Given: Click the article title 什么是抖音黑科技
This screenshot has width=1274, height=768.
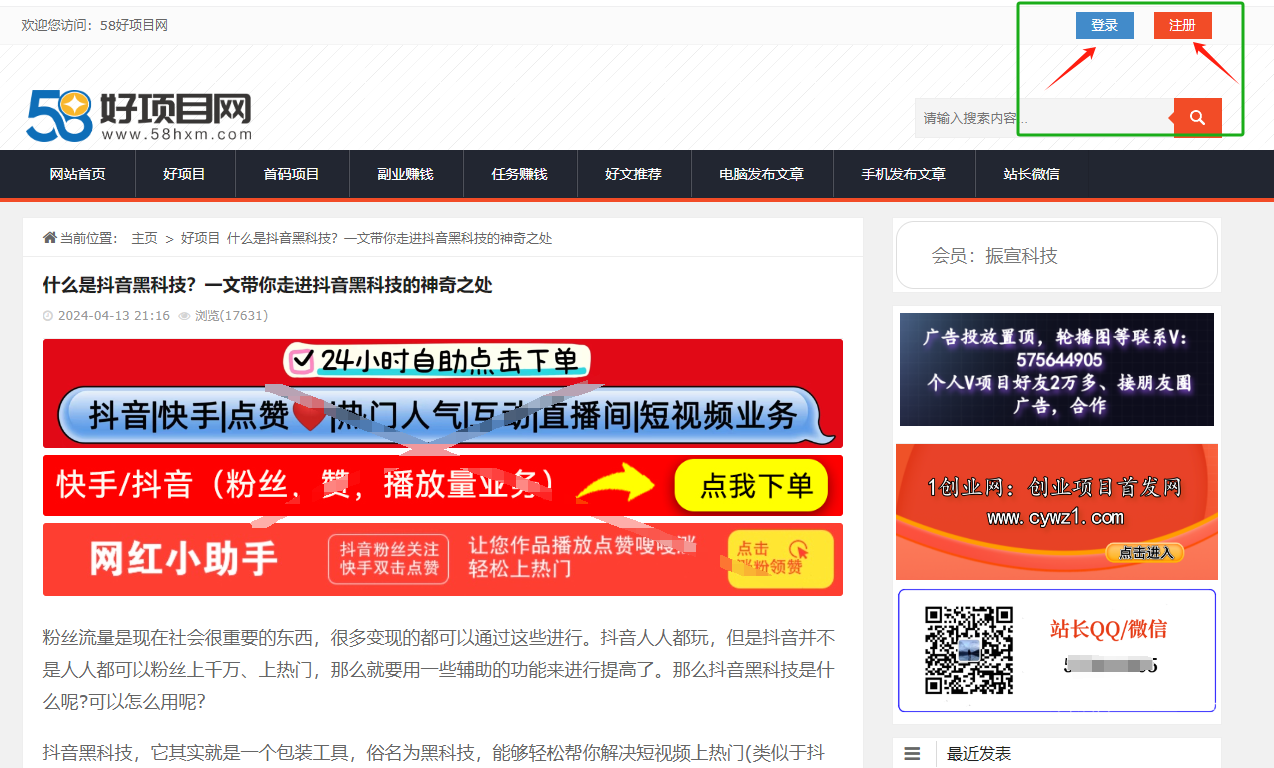Looking at the screenshot, I should [x=268, y=286].
